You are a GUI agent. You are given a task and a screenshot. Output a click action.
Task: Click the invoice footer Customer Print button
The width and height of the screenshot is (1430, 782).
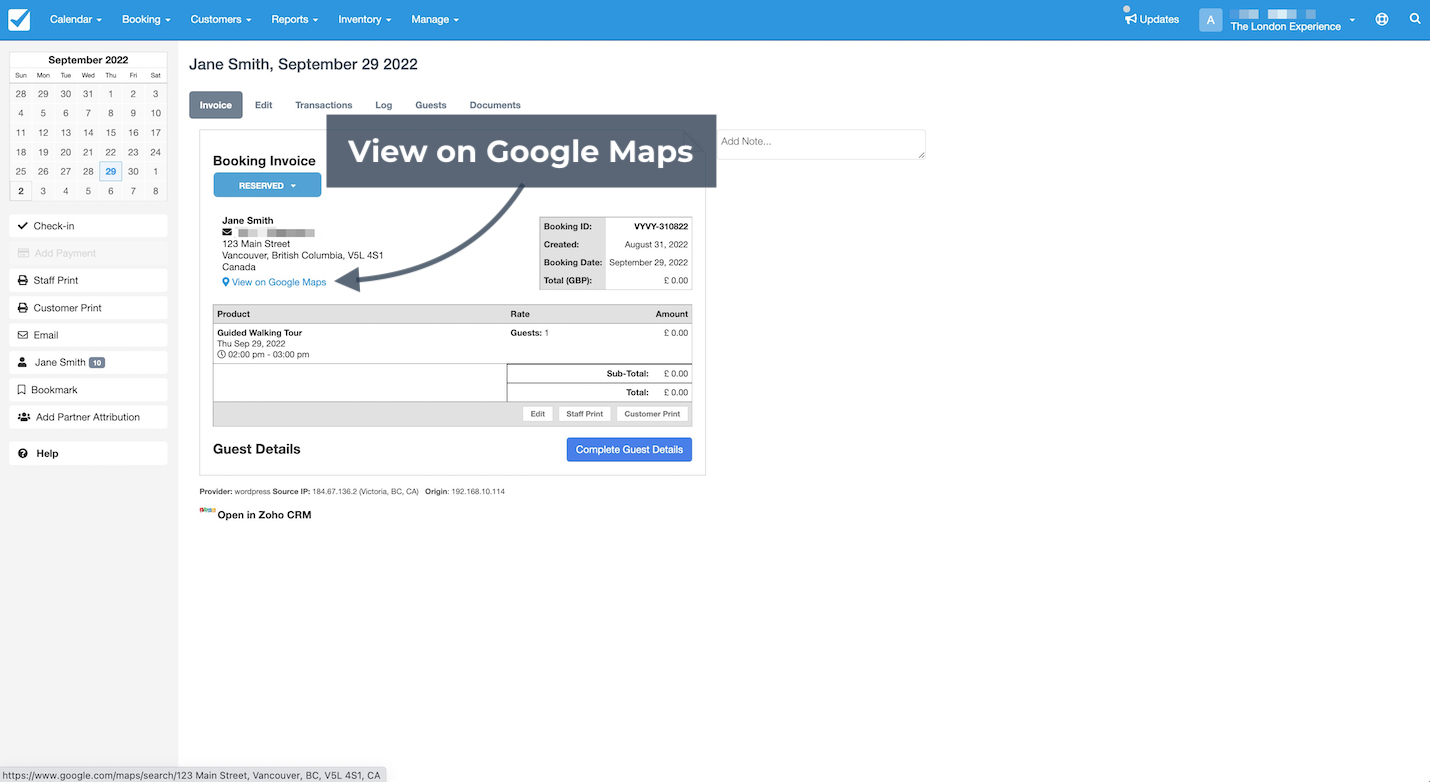[x=652, y=414]
